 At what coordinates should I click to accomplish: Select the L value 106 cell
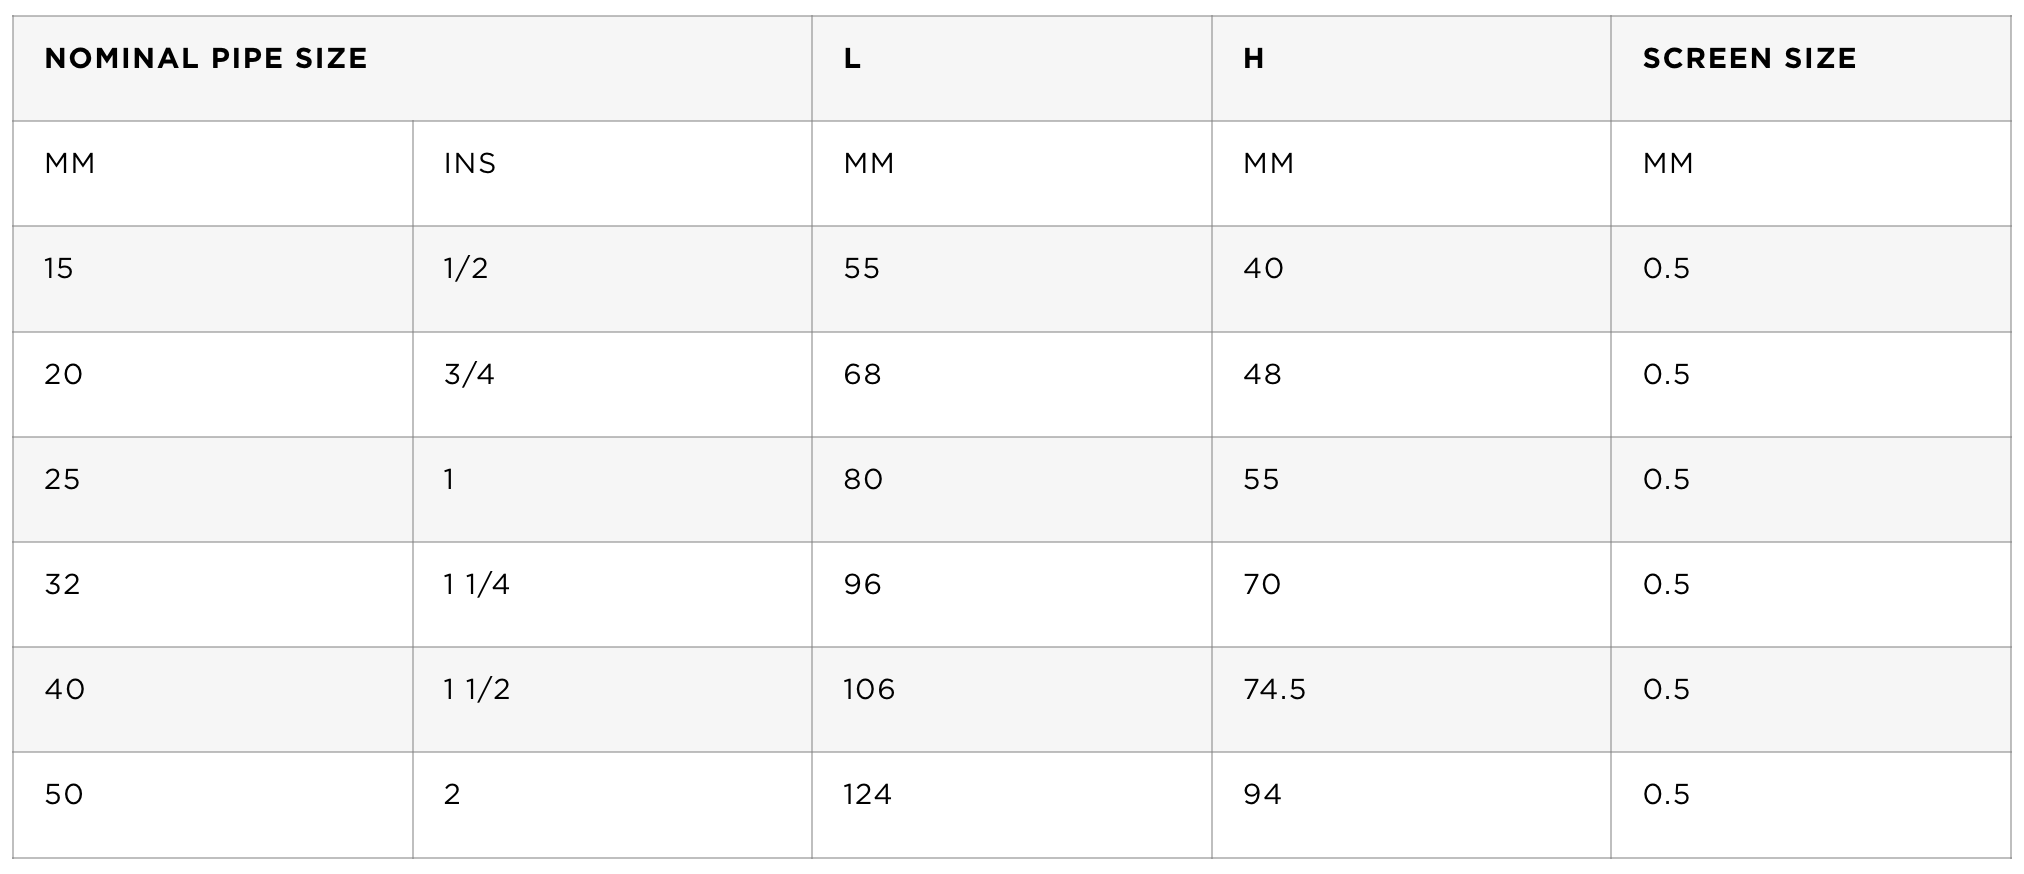click(x=1012, y=699)
